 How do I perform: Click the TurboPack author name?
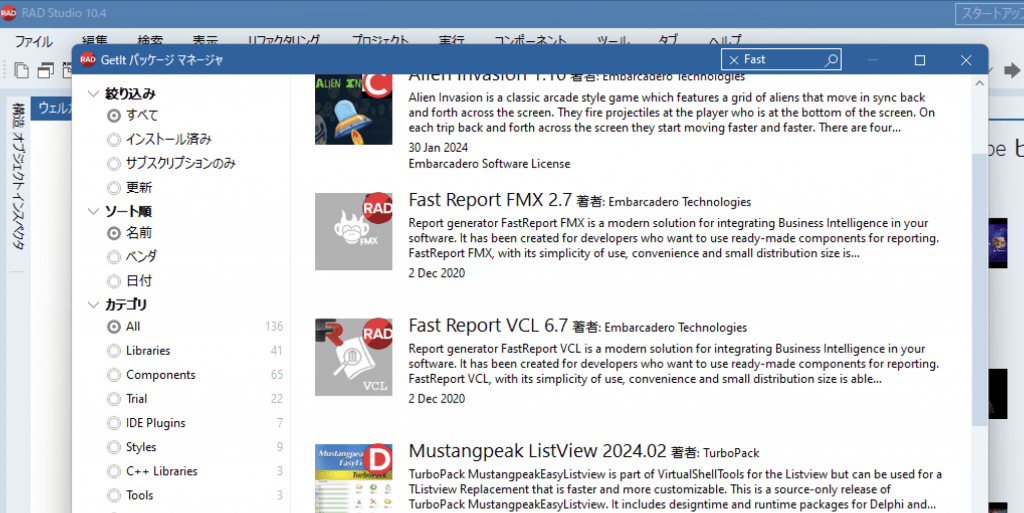(731, 453)
